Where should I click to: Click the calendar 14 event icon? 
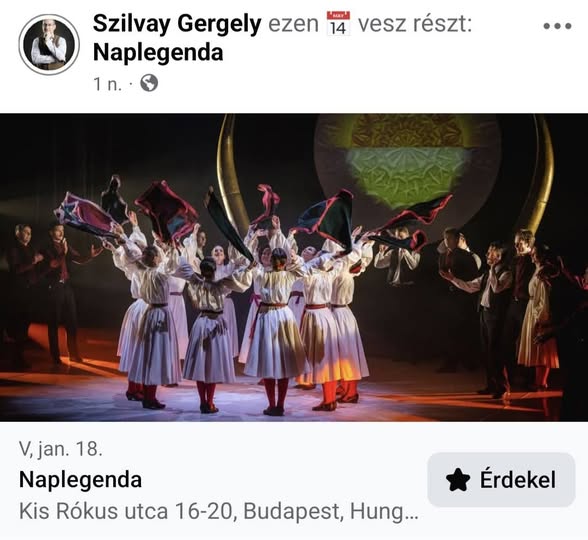[338, 24]
